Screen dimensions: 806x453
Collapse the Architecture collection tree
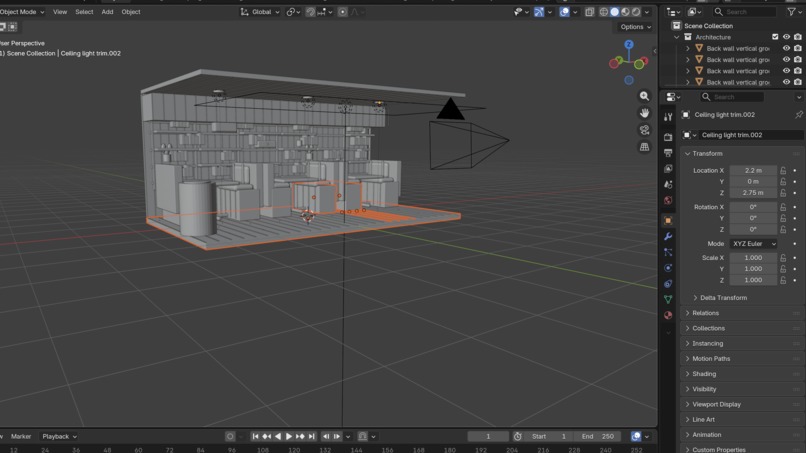676,37
